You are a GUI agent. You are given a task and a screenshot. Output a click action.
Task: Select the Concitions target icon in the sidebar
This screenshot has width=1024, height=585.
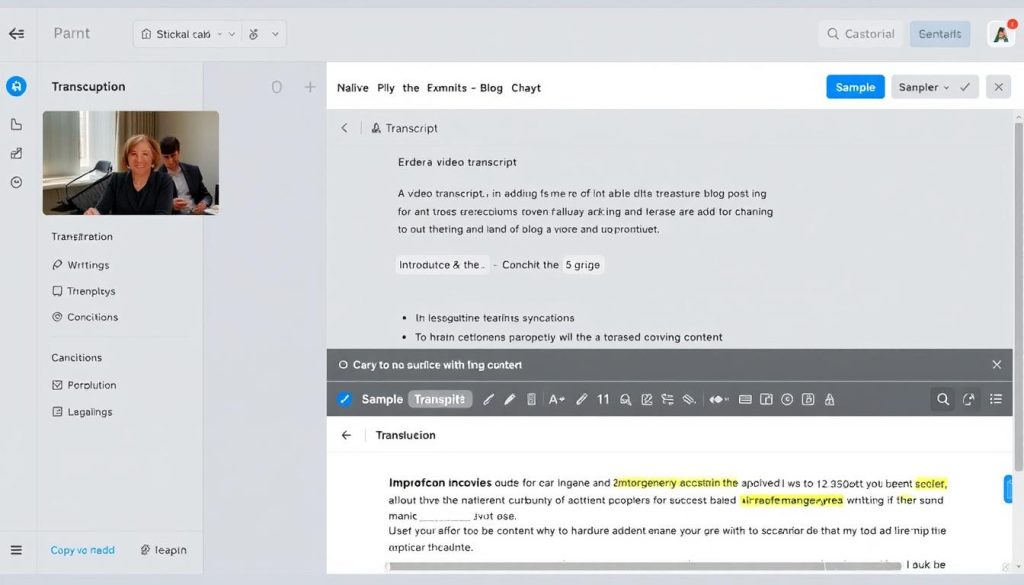56,317
